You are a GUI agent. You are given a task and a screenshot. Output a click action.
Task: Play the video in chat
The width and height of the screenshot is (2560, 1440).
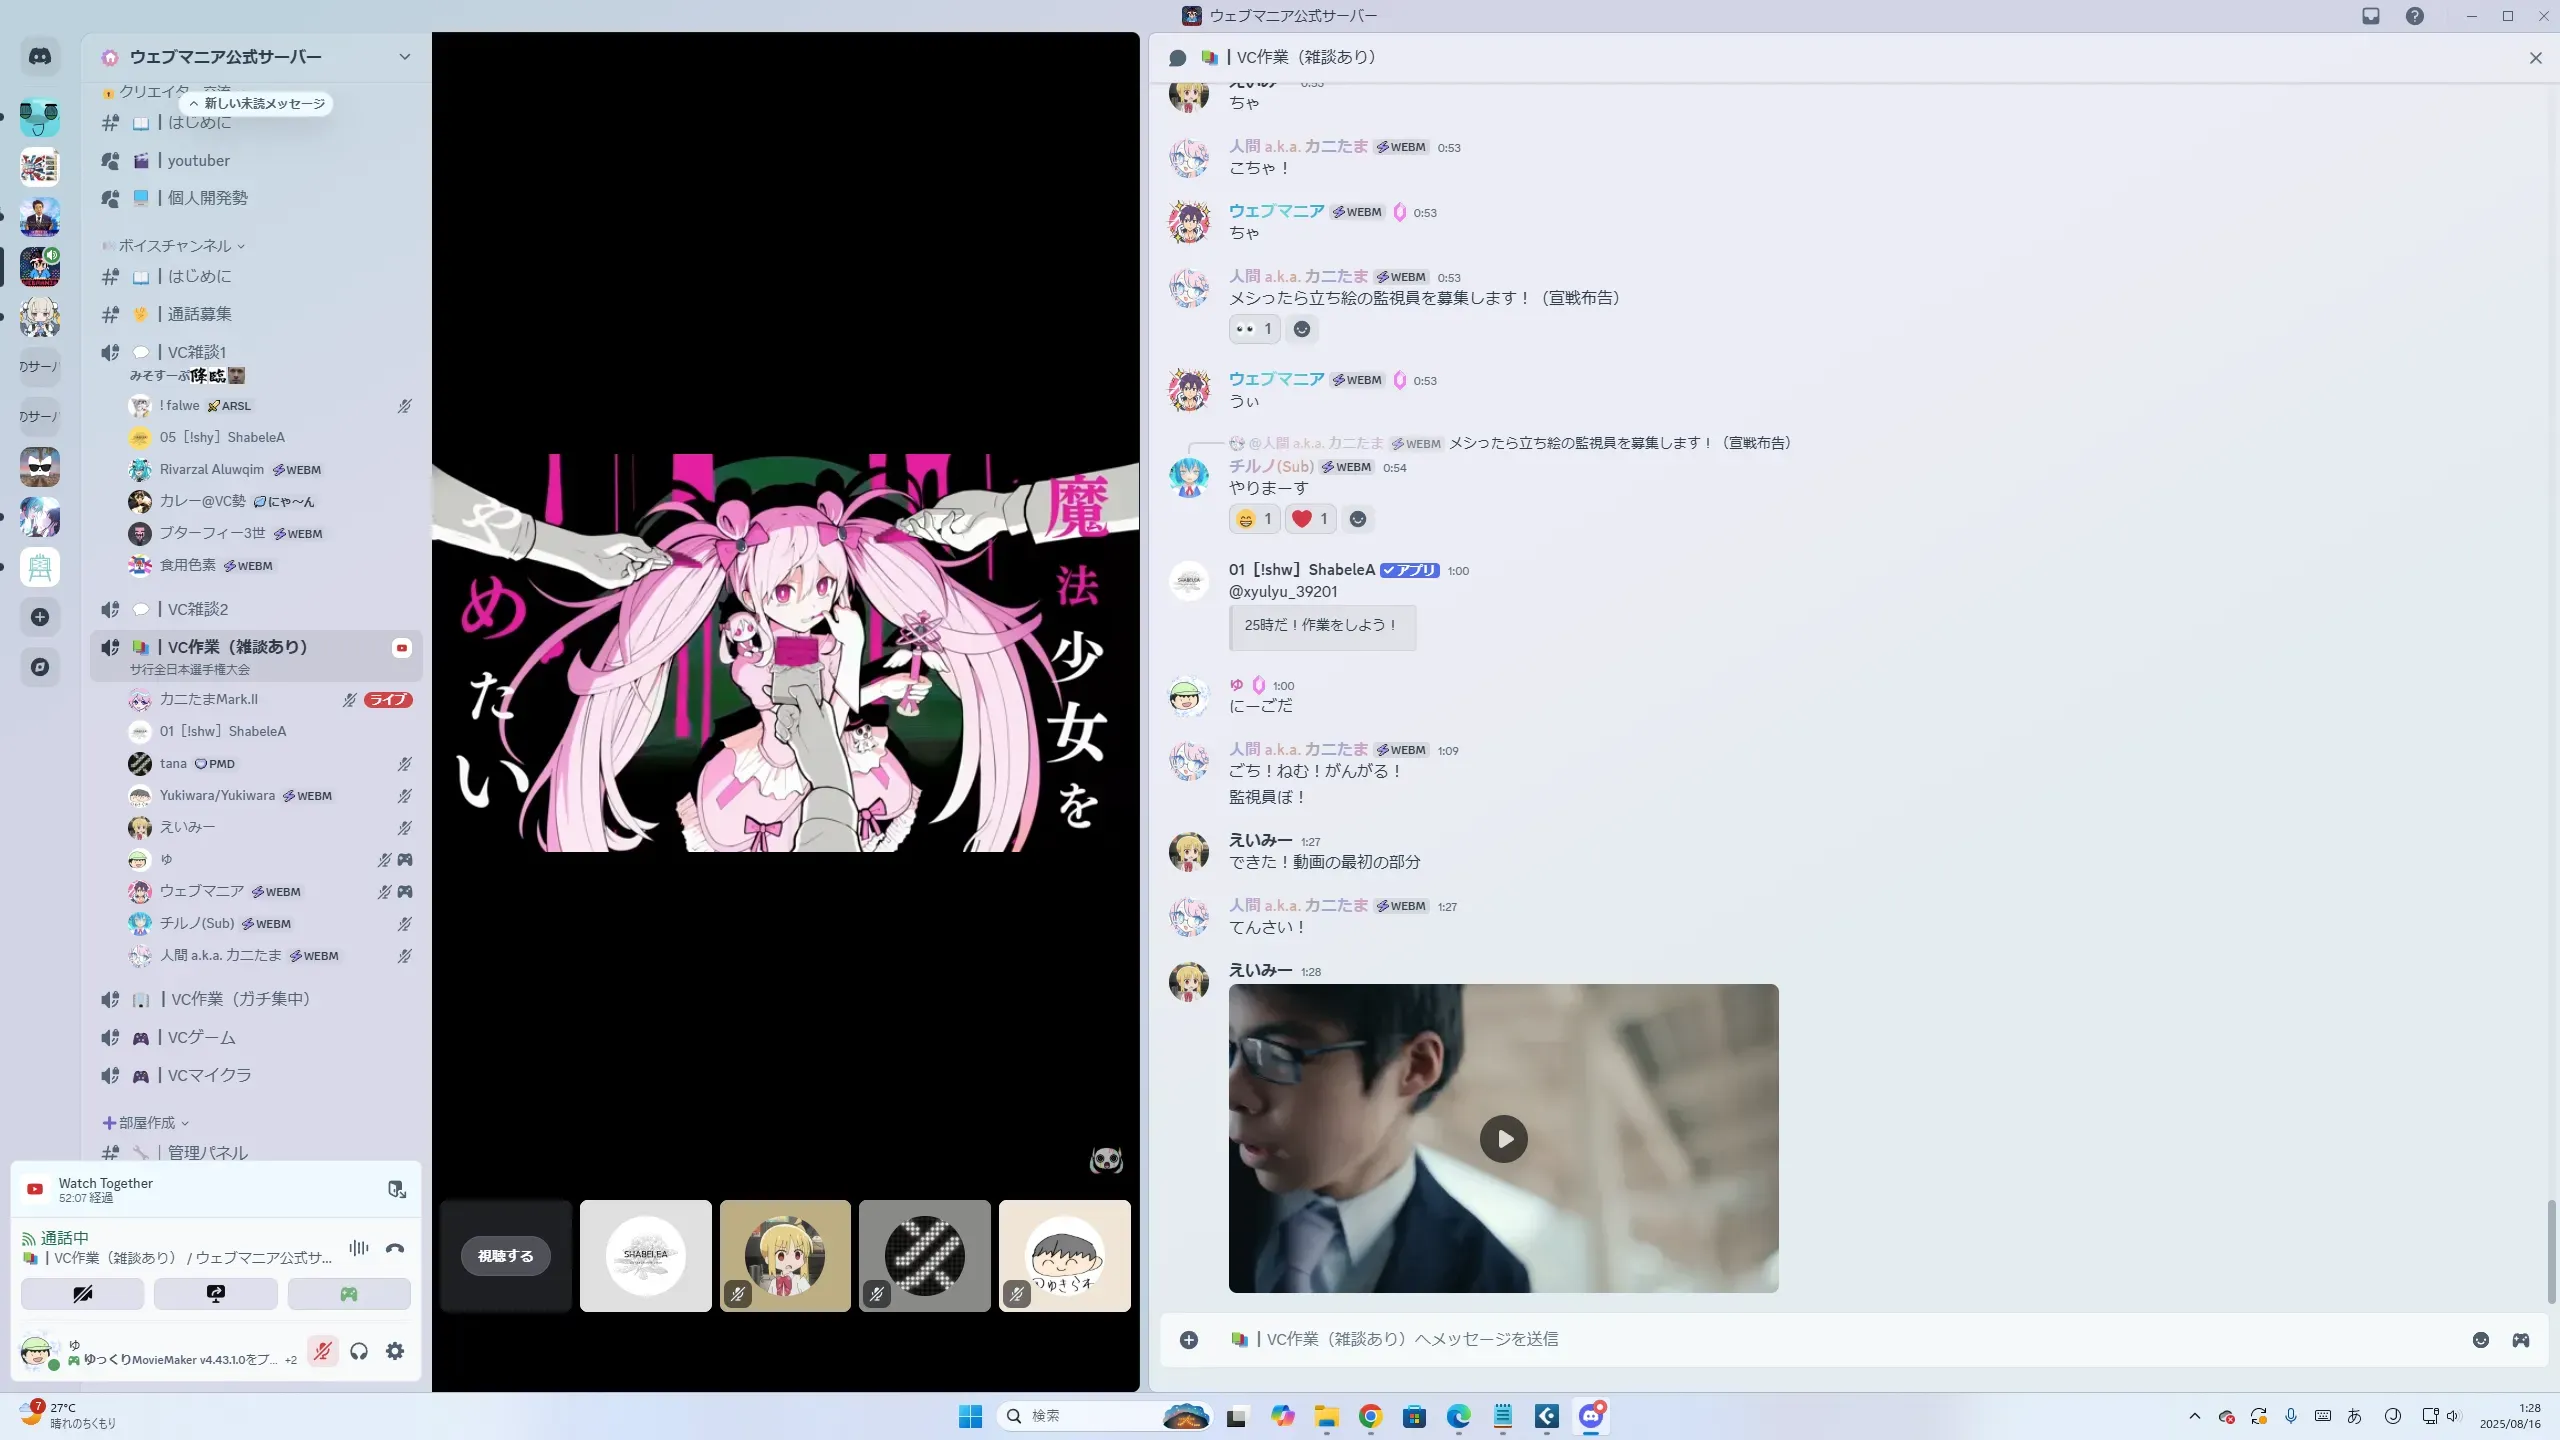pyautogui.click(x=1503, y=1139)
